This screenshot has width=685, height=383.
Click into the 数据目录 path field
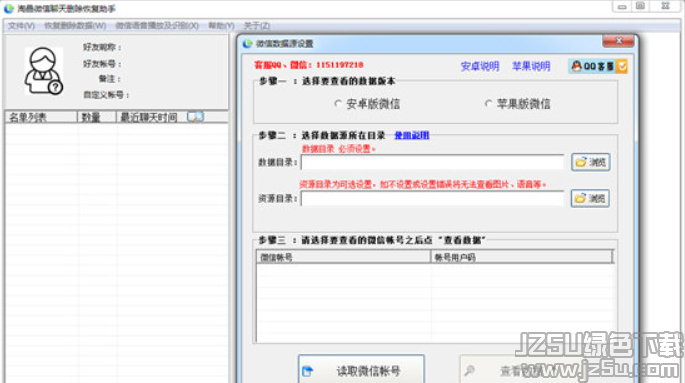[432, 162]
